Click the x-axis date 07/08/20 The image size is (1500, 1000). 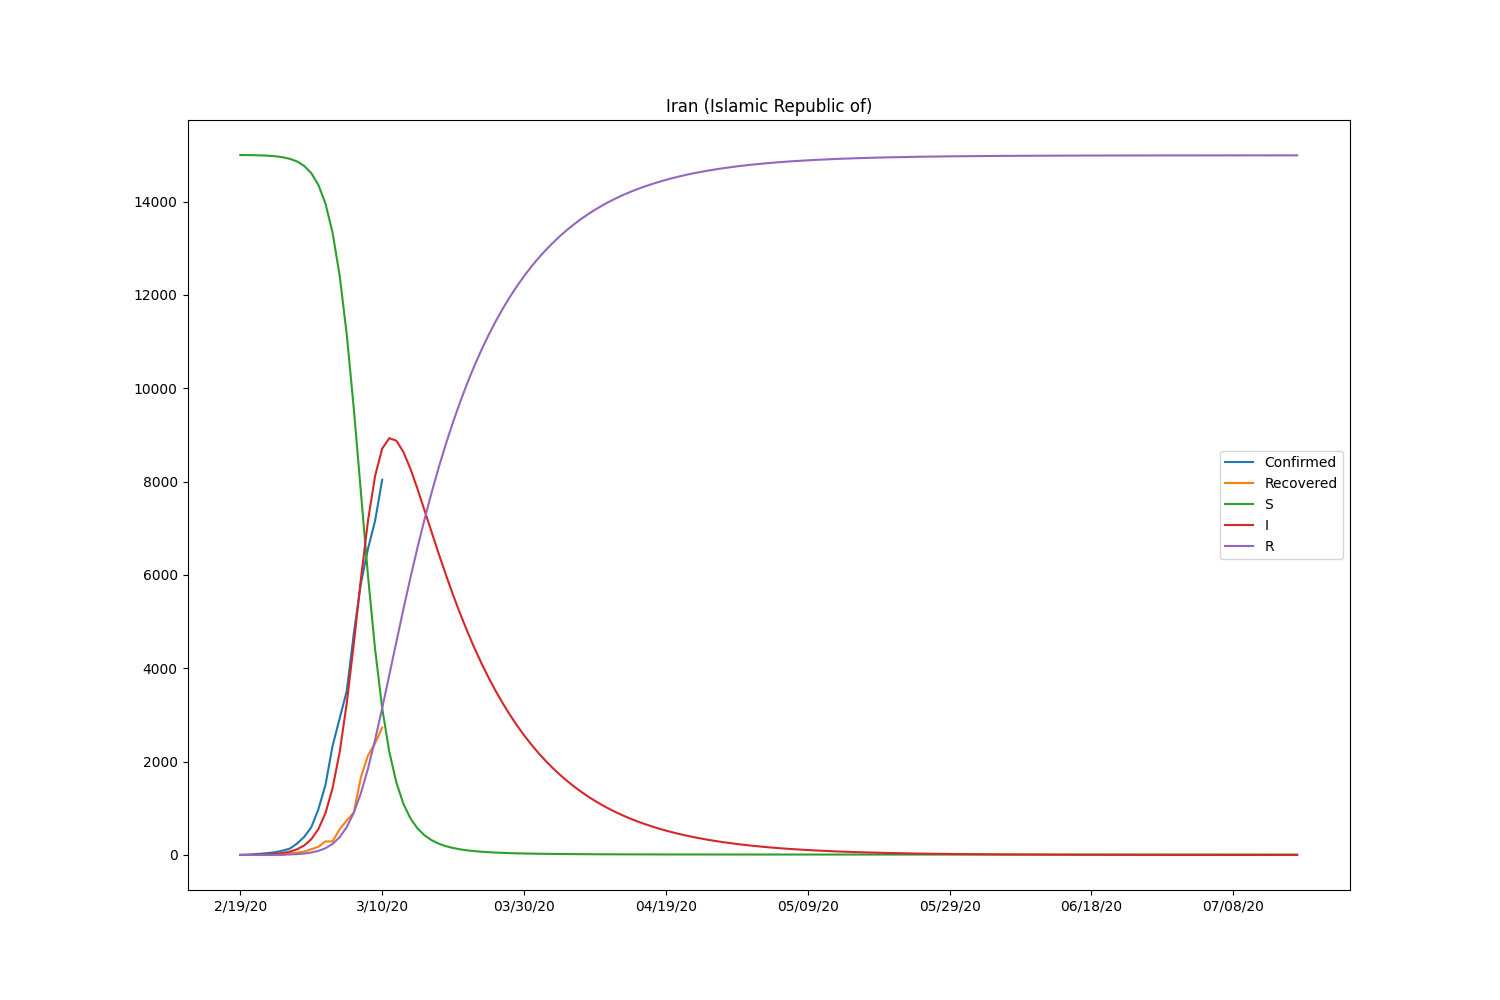[x=1233, y=907]
